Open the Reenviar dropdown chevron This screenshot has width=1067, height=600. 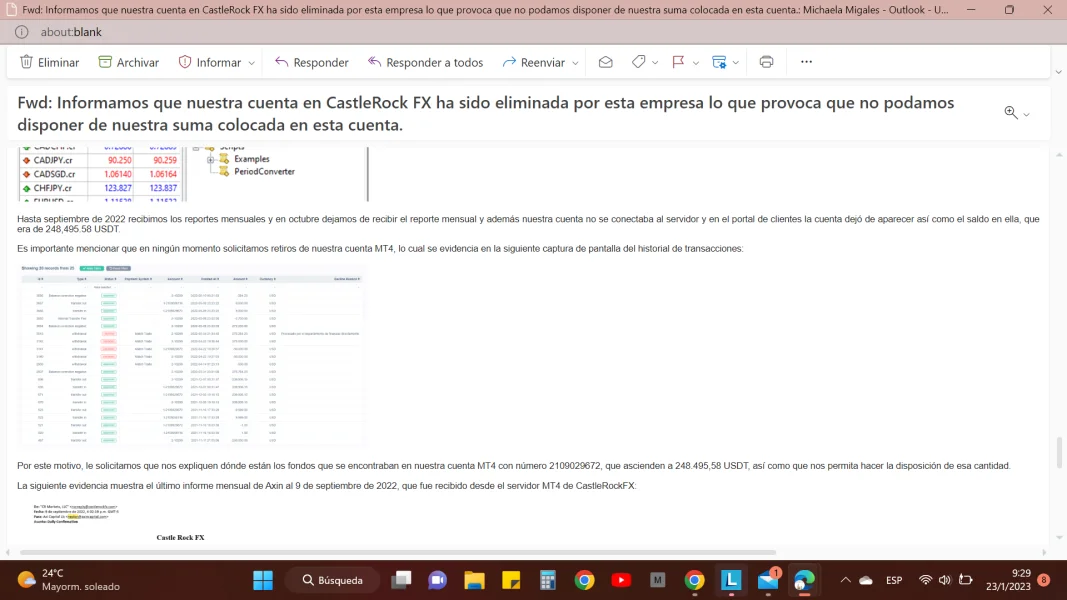point(575,63)
